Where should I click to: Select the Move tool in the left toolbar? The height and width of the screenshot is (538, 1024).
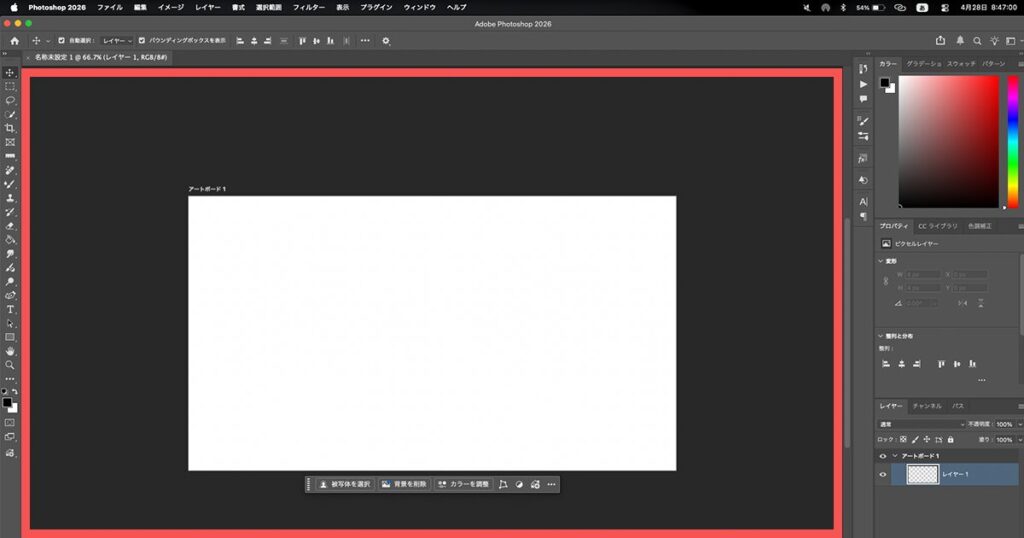tap(10, 73)
